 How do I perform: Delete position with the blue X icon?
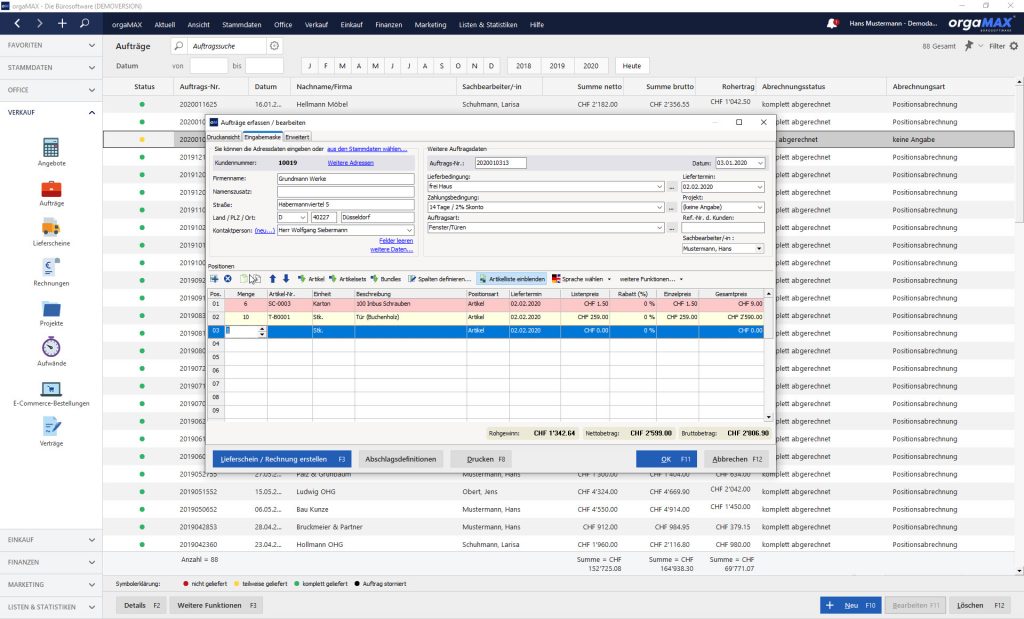coord(227,279)
